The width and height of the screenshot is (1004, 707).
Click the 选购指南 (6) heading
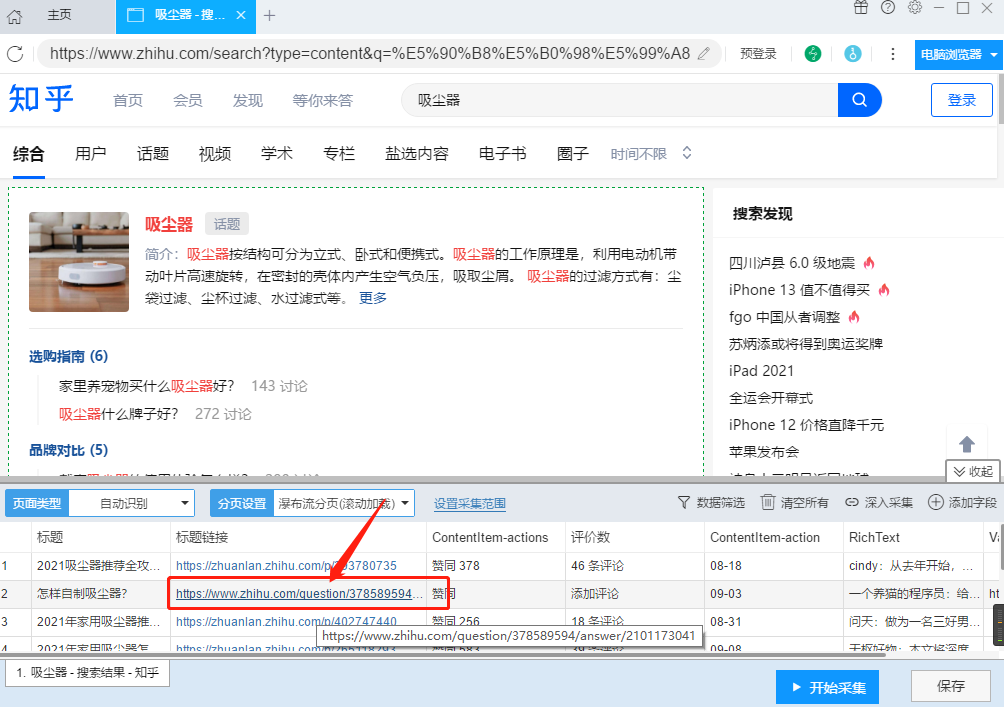click(x=69, y=356)
